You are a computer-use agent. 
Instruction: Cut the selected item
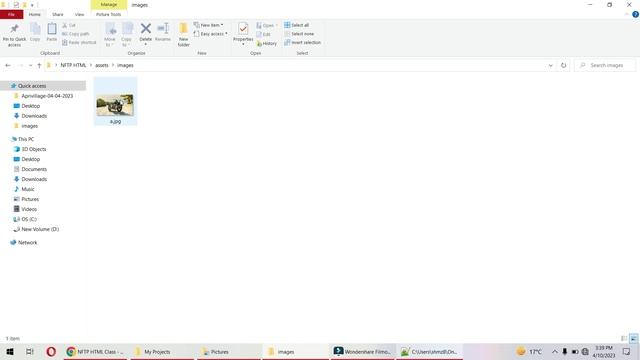pos(69,25)
